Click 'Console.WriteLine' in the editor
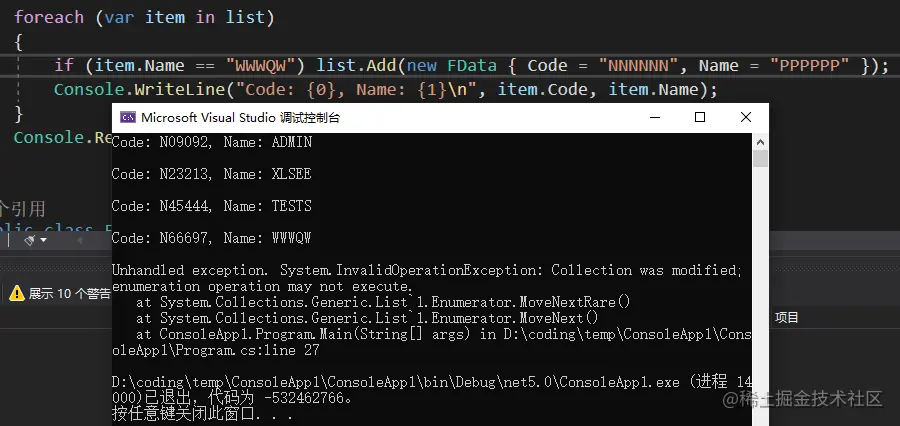The width and height of the screenshot is (900, 426). tap(139, 90)
